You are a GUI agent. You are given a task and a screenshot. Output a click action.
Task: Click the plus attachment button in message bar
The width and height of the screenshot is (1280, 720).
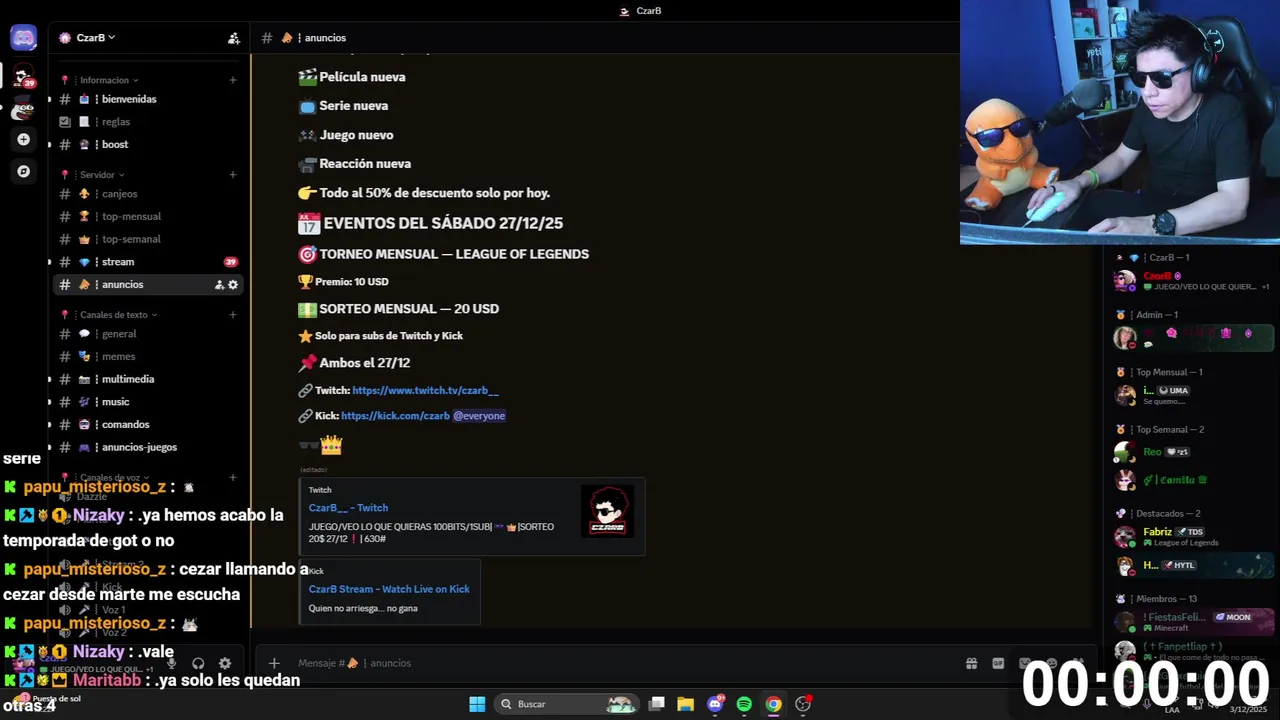(273, 663)
